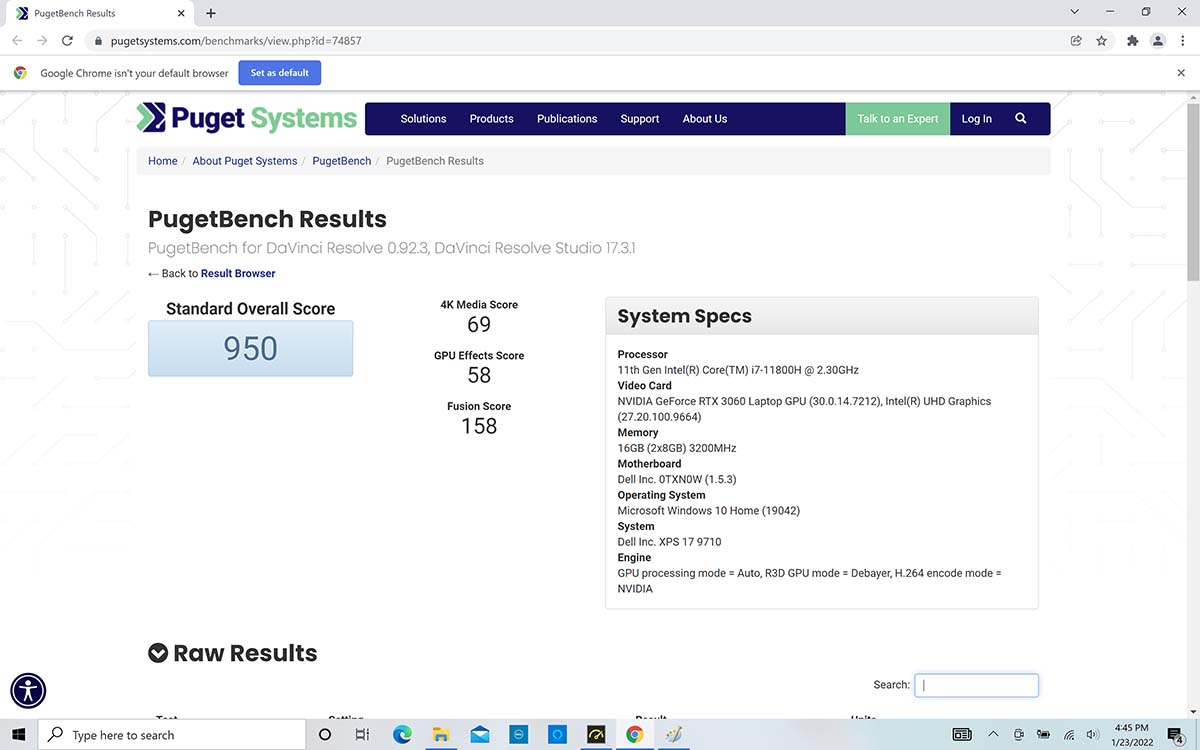
Task: Click the browser forward arrow
Action: click(42, 41)
